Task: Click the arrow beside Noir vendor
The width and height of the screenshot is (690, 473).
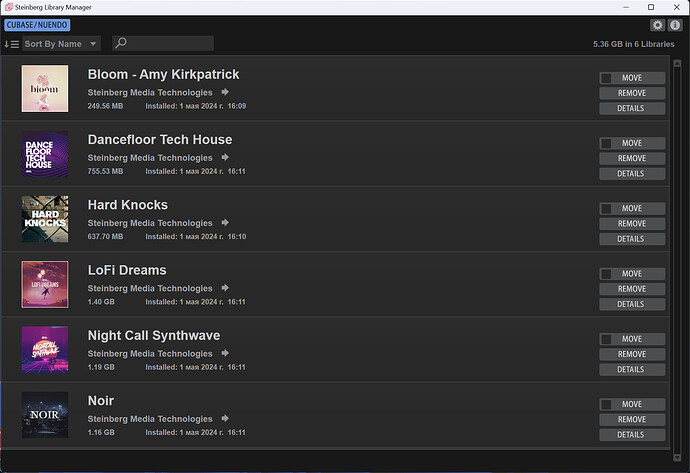Action: pyautogui.click(x=225, y=418)
